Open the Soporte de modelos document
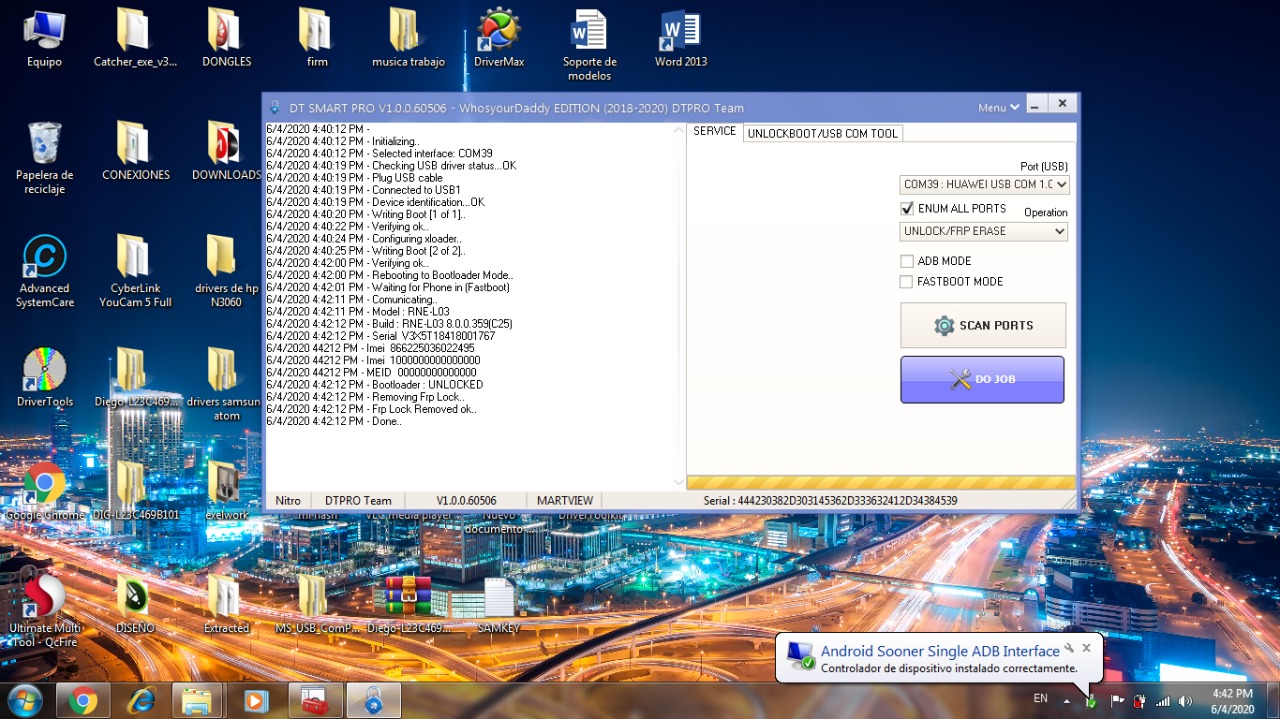The width and height of the screenshot is (1280, 719). [590, 45]
